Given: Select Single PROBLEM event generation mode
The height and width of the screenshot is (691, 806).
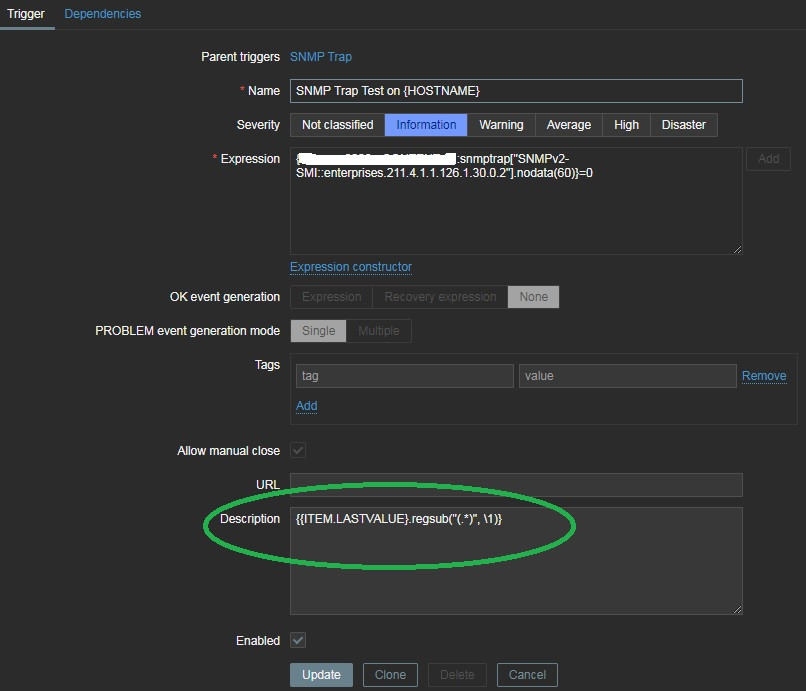Looking at the screenshot, I should [318, 331].
